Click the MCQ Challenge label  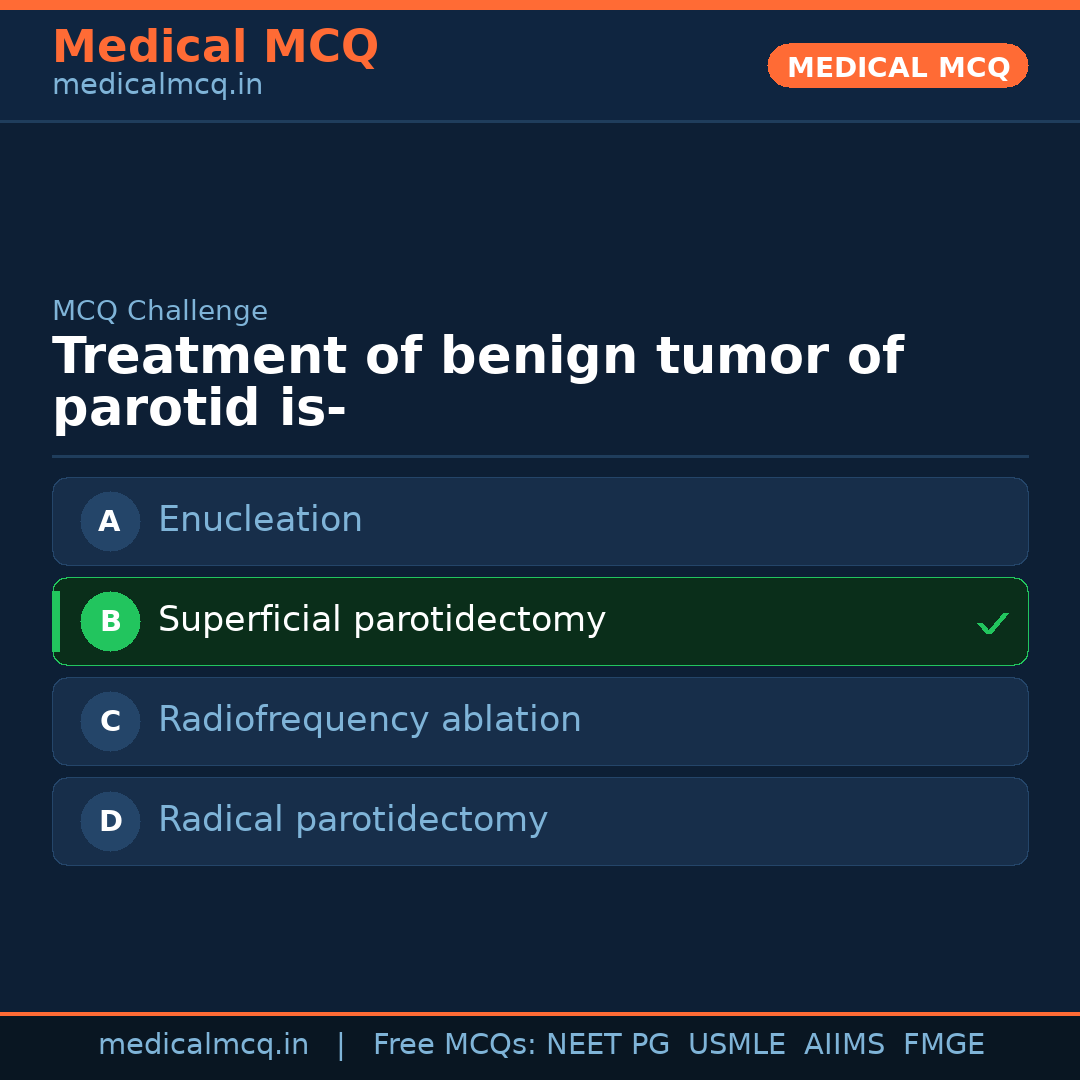pos(160,311)
